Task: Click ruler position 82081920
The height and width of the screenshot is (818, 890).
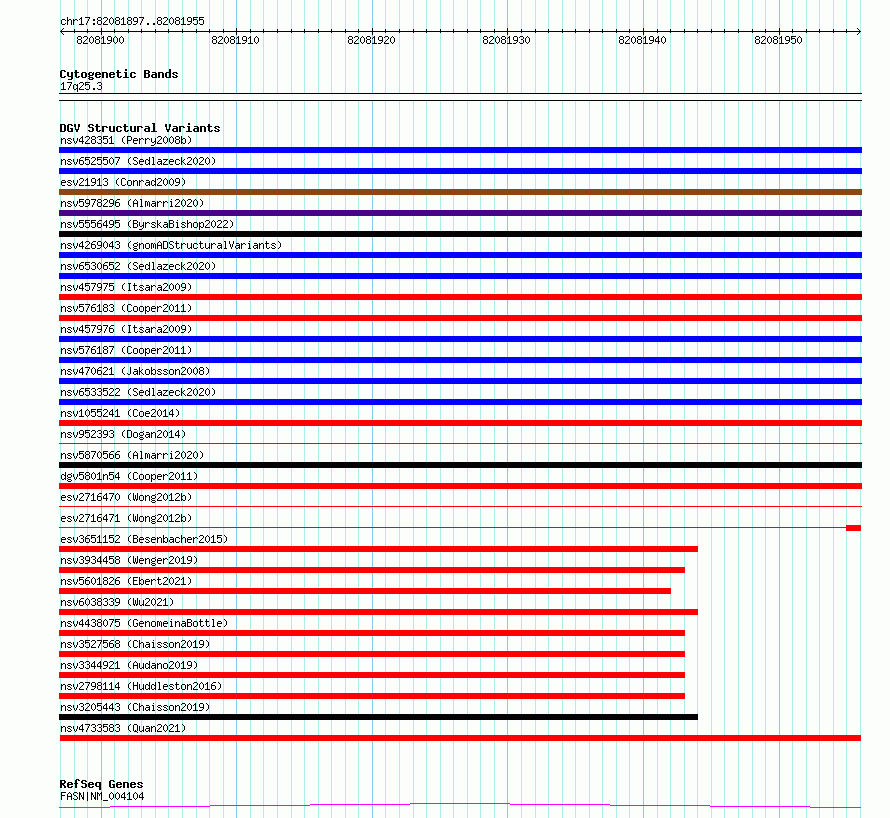Action: pos(371,40)
